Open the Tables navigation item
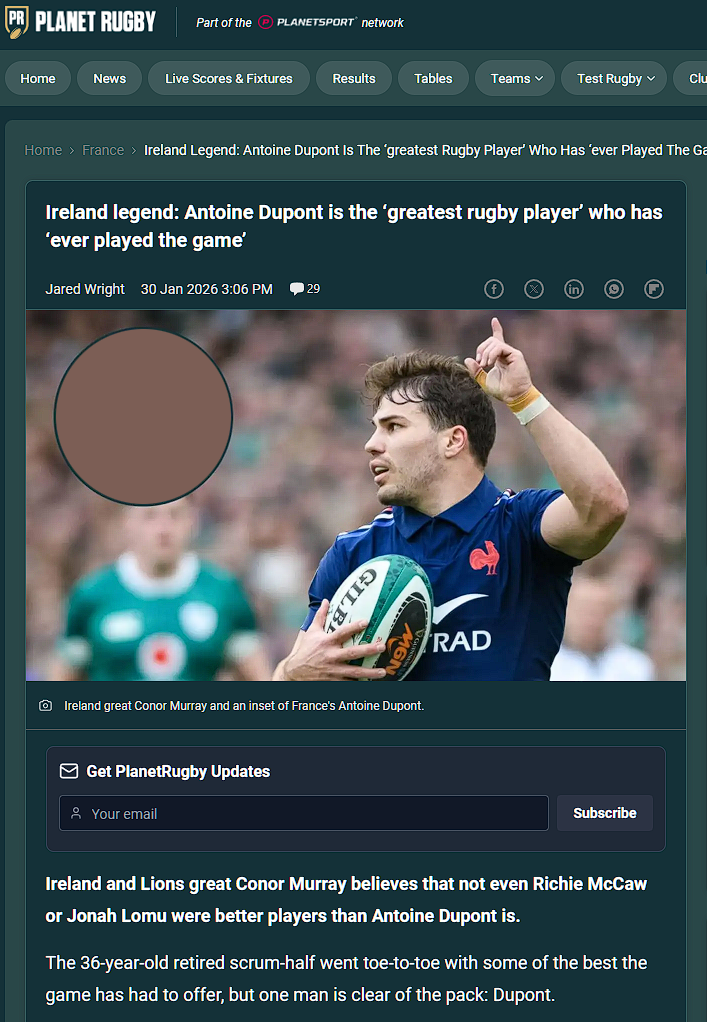This screenshot has width=707, height=1022. (433, 78)
